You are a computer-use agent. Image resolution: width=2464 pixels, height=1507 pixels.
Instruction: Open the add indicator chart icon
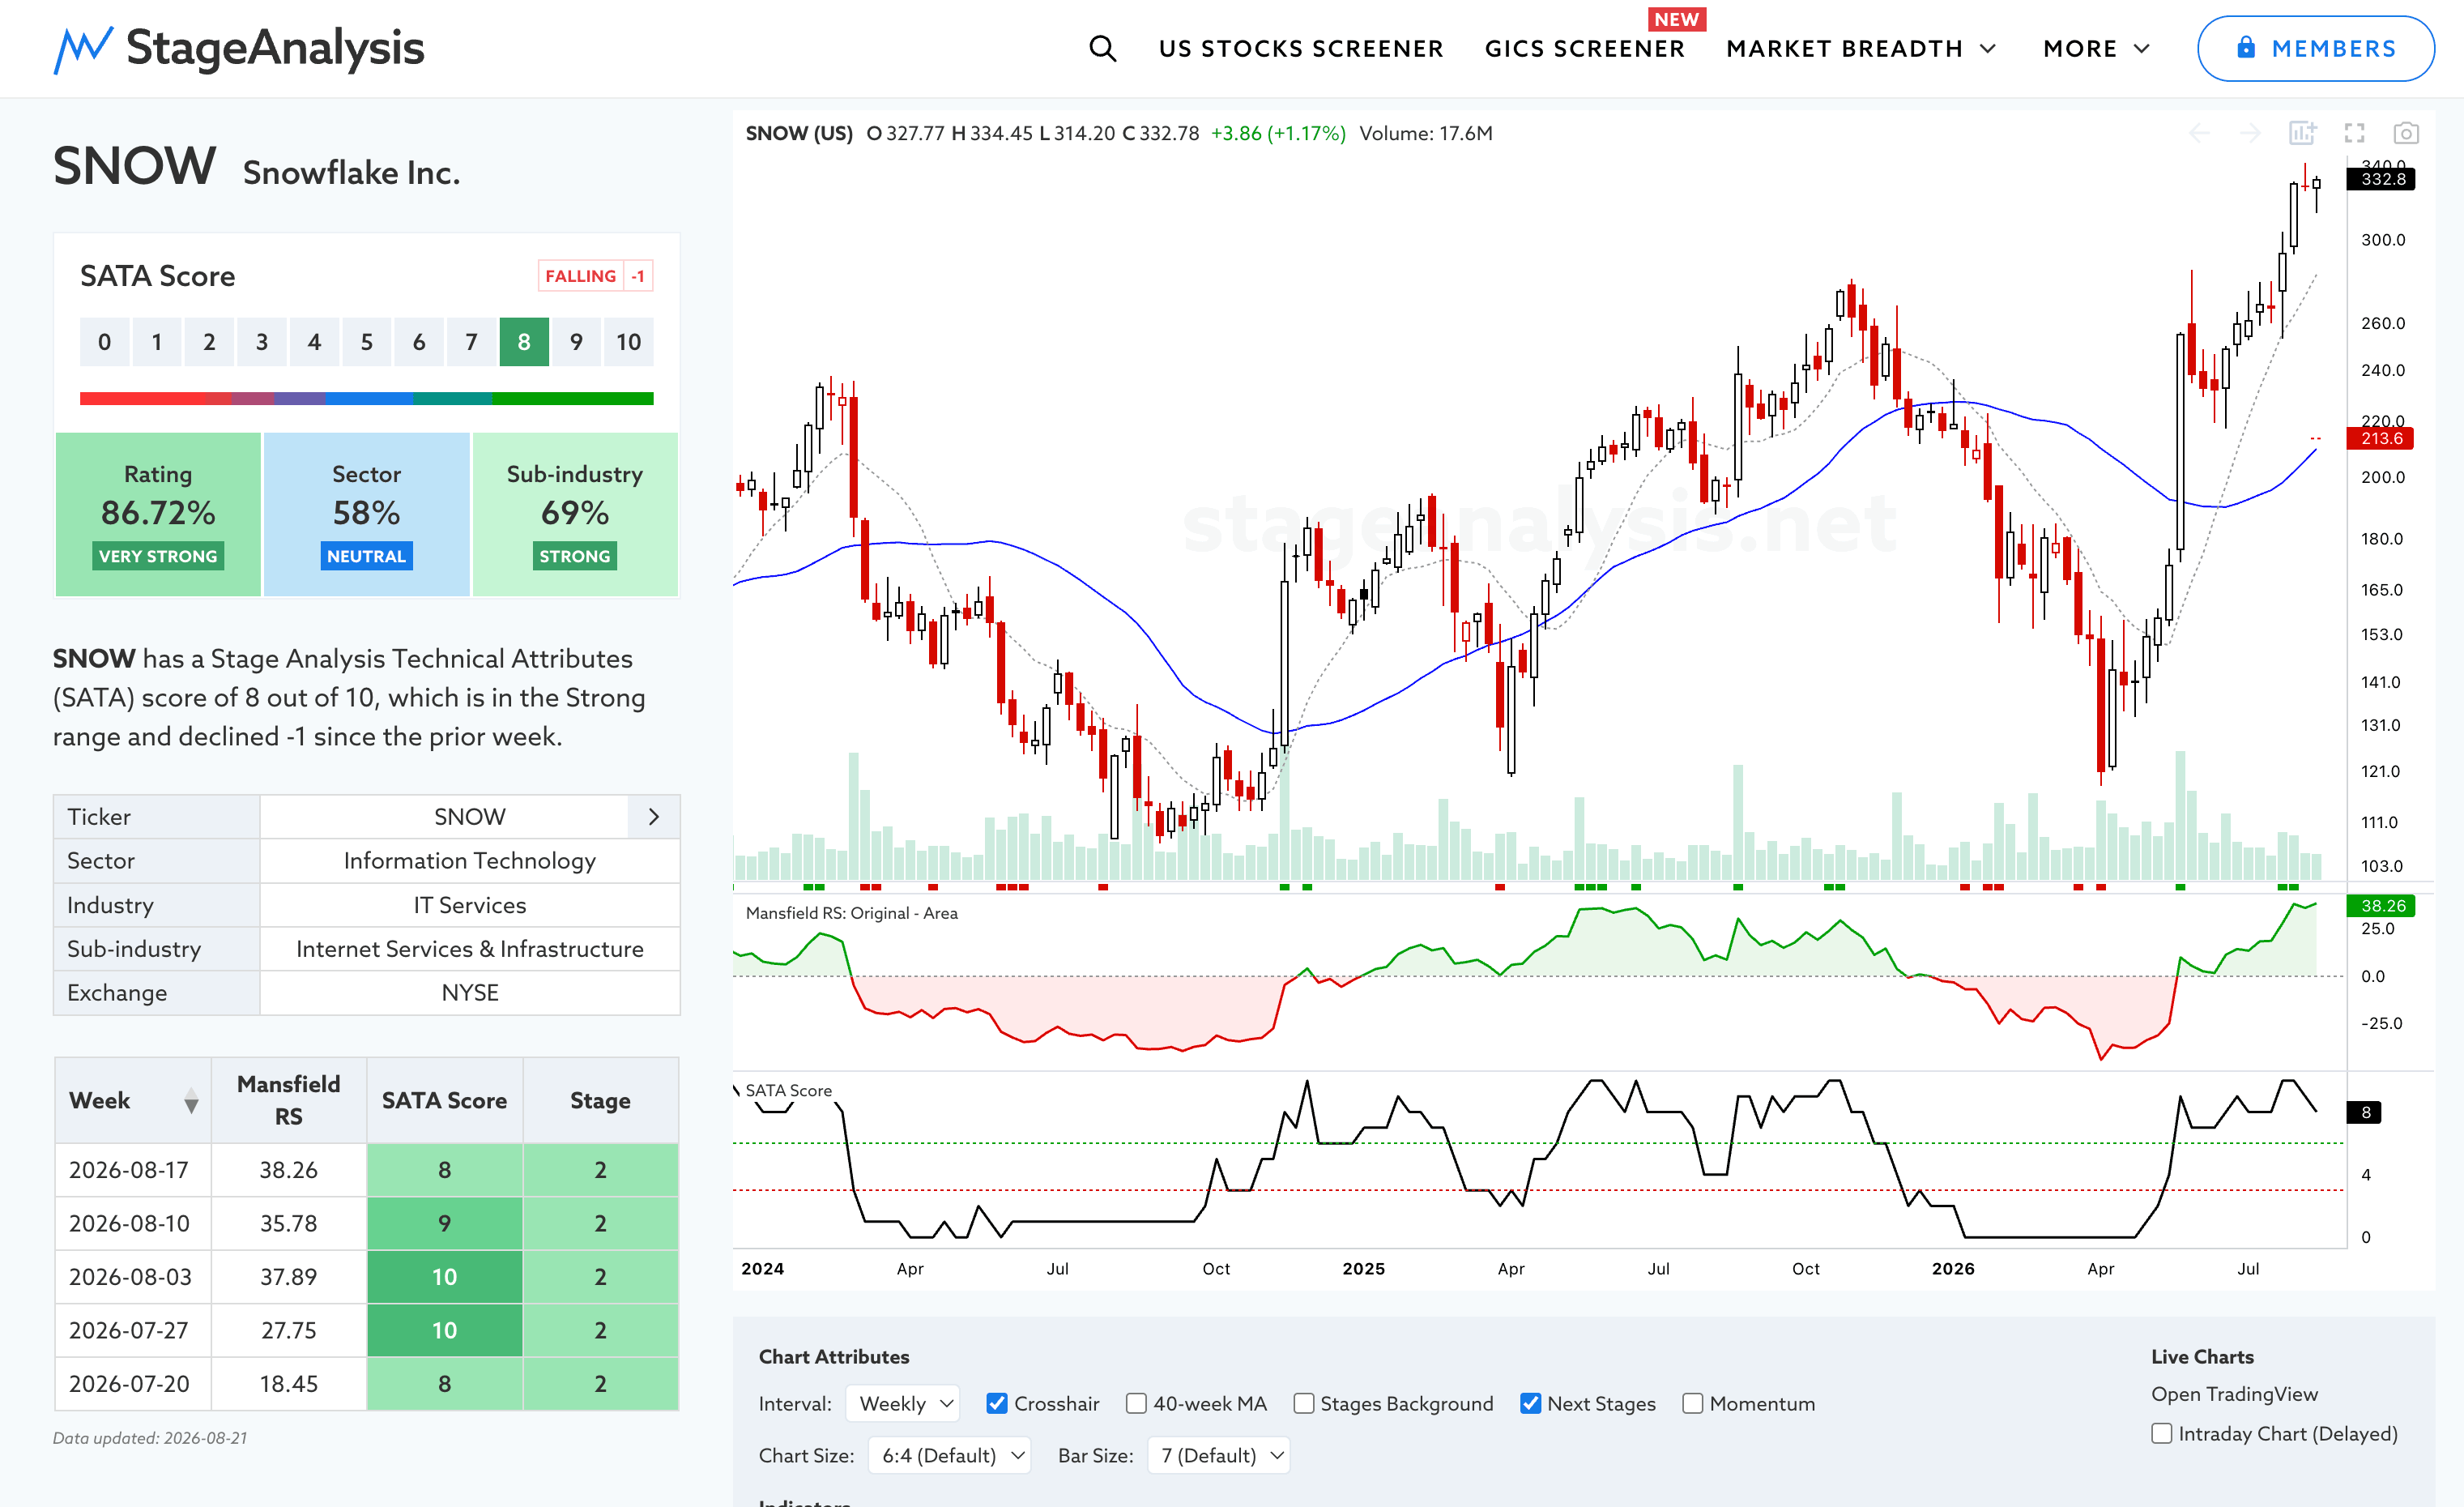(x=2302, y=133)
